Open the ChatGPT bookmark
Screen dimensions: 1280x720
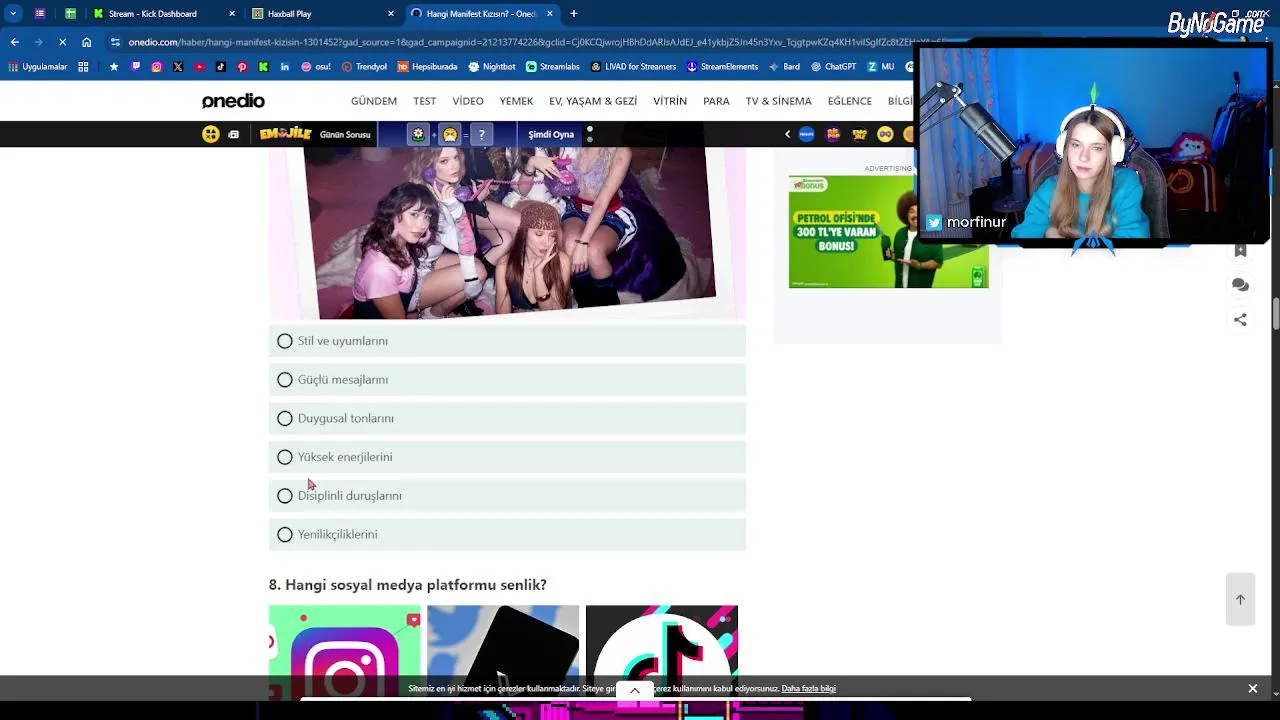pos(834,67)
